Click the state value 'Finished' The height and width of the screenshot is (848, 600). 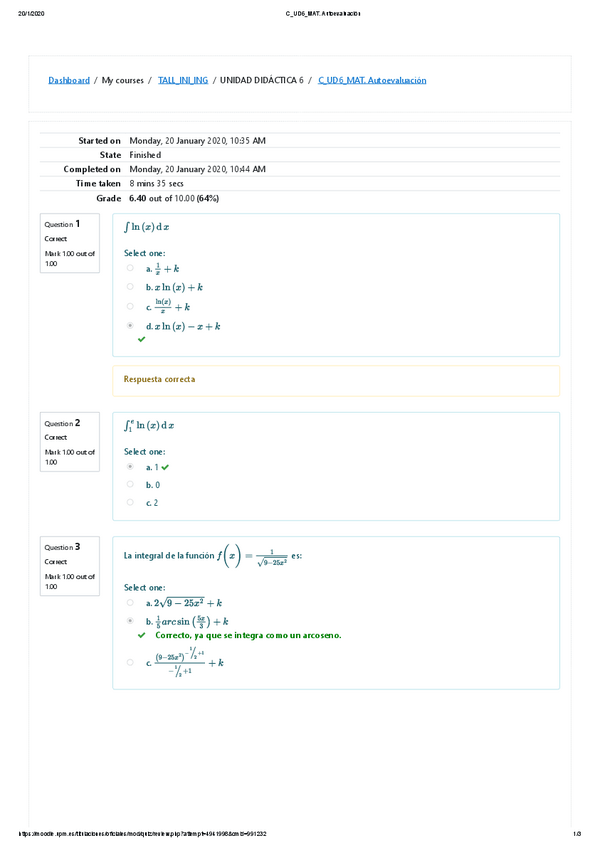[x=145, y=155]
